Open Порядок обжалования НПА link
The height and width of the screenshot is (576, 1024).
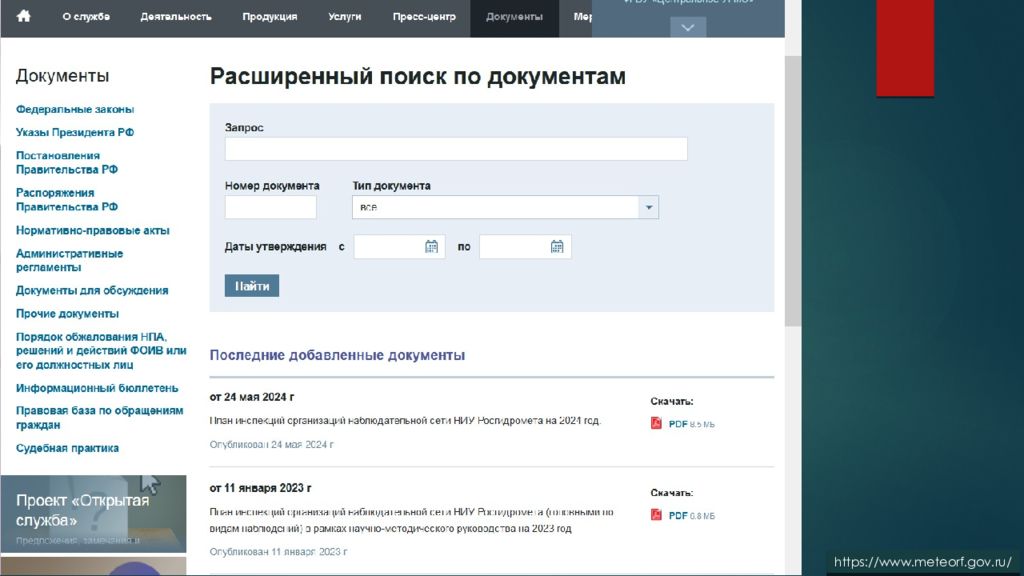101,351
